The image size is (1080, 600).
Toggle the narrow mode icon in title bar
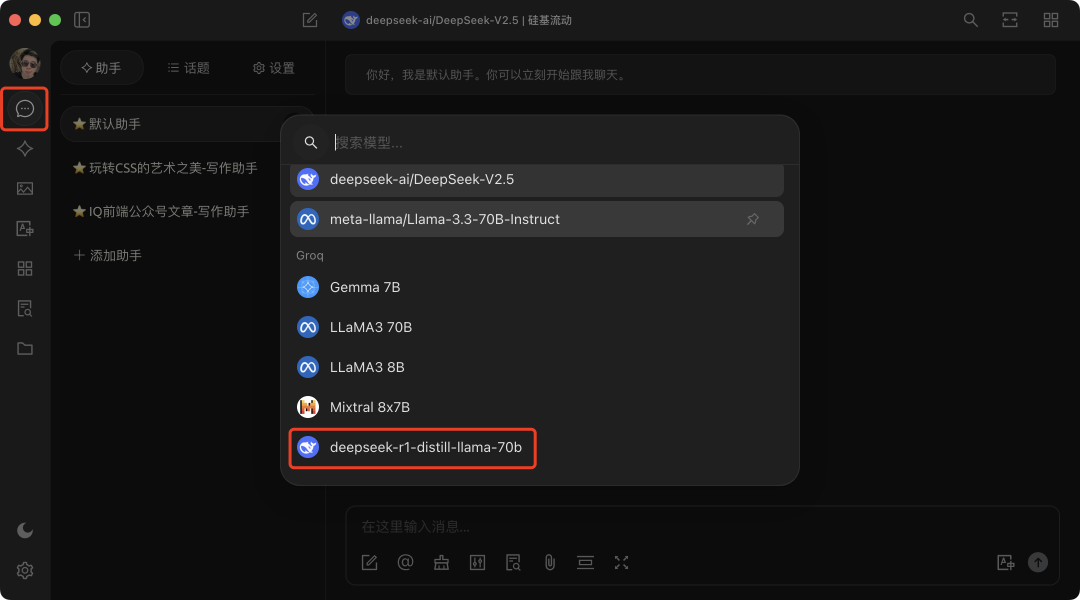click(x=1010, y=20)
